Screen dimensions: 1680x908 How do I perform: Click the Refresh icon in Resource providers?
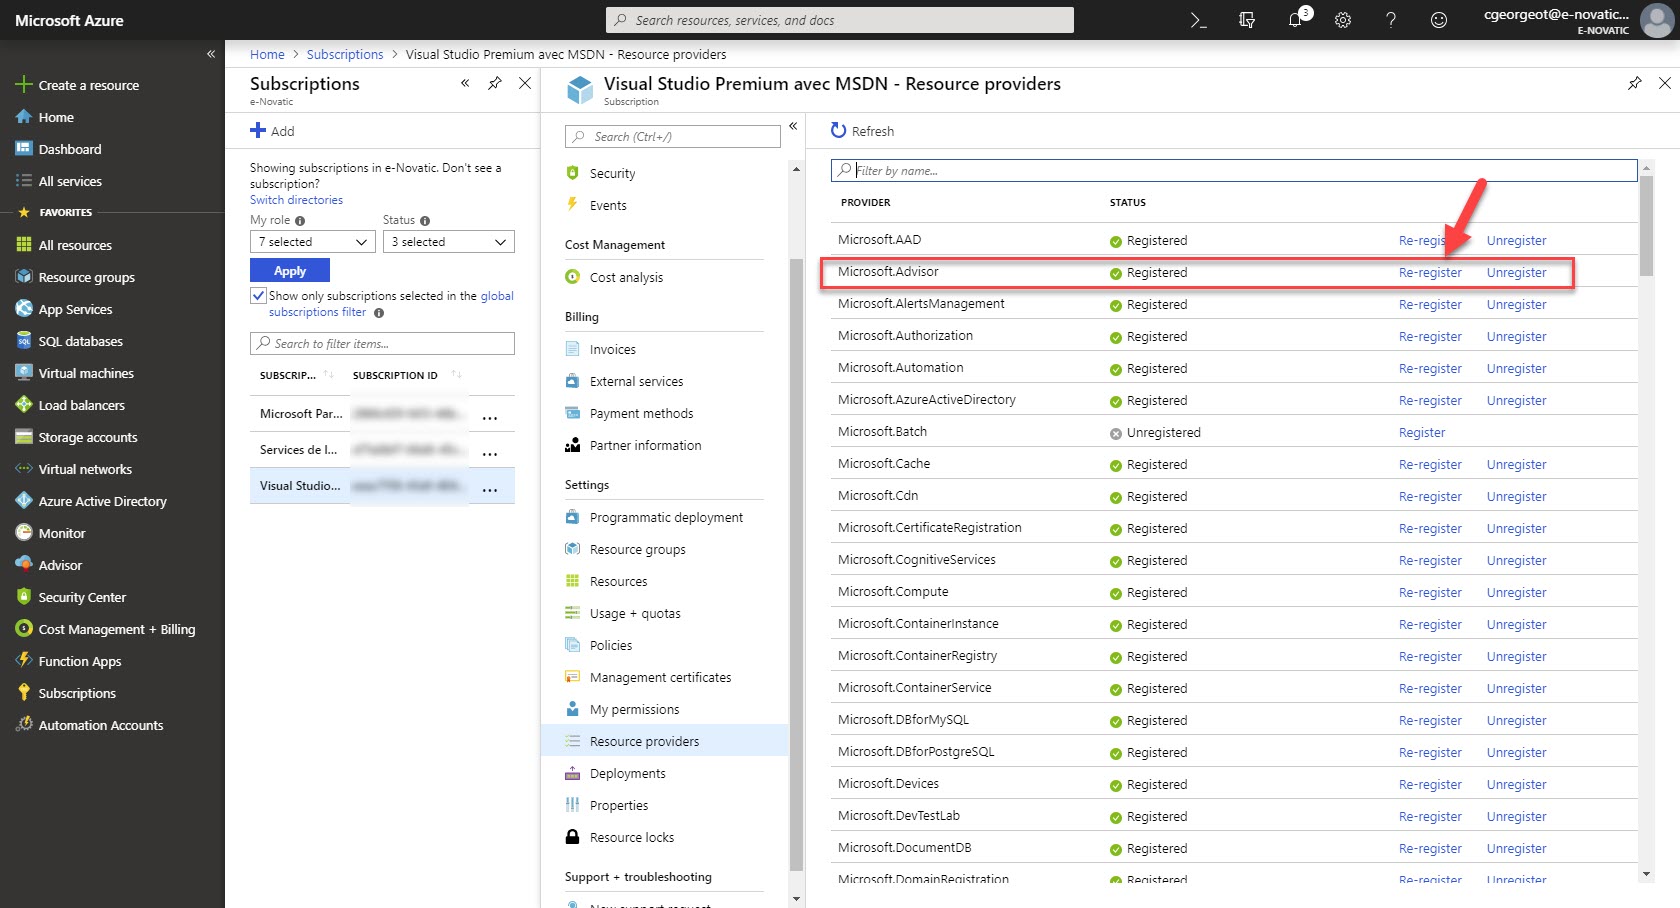pos(838,131)
